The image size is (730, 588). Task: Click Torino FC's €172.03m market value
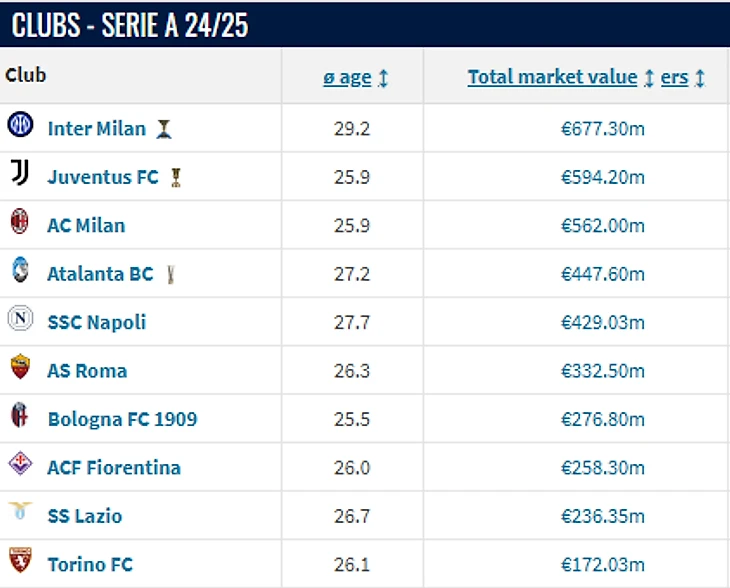click(603, 564)
